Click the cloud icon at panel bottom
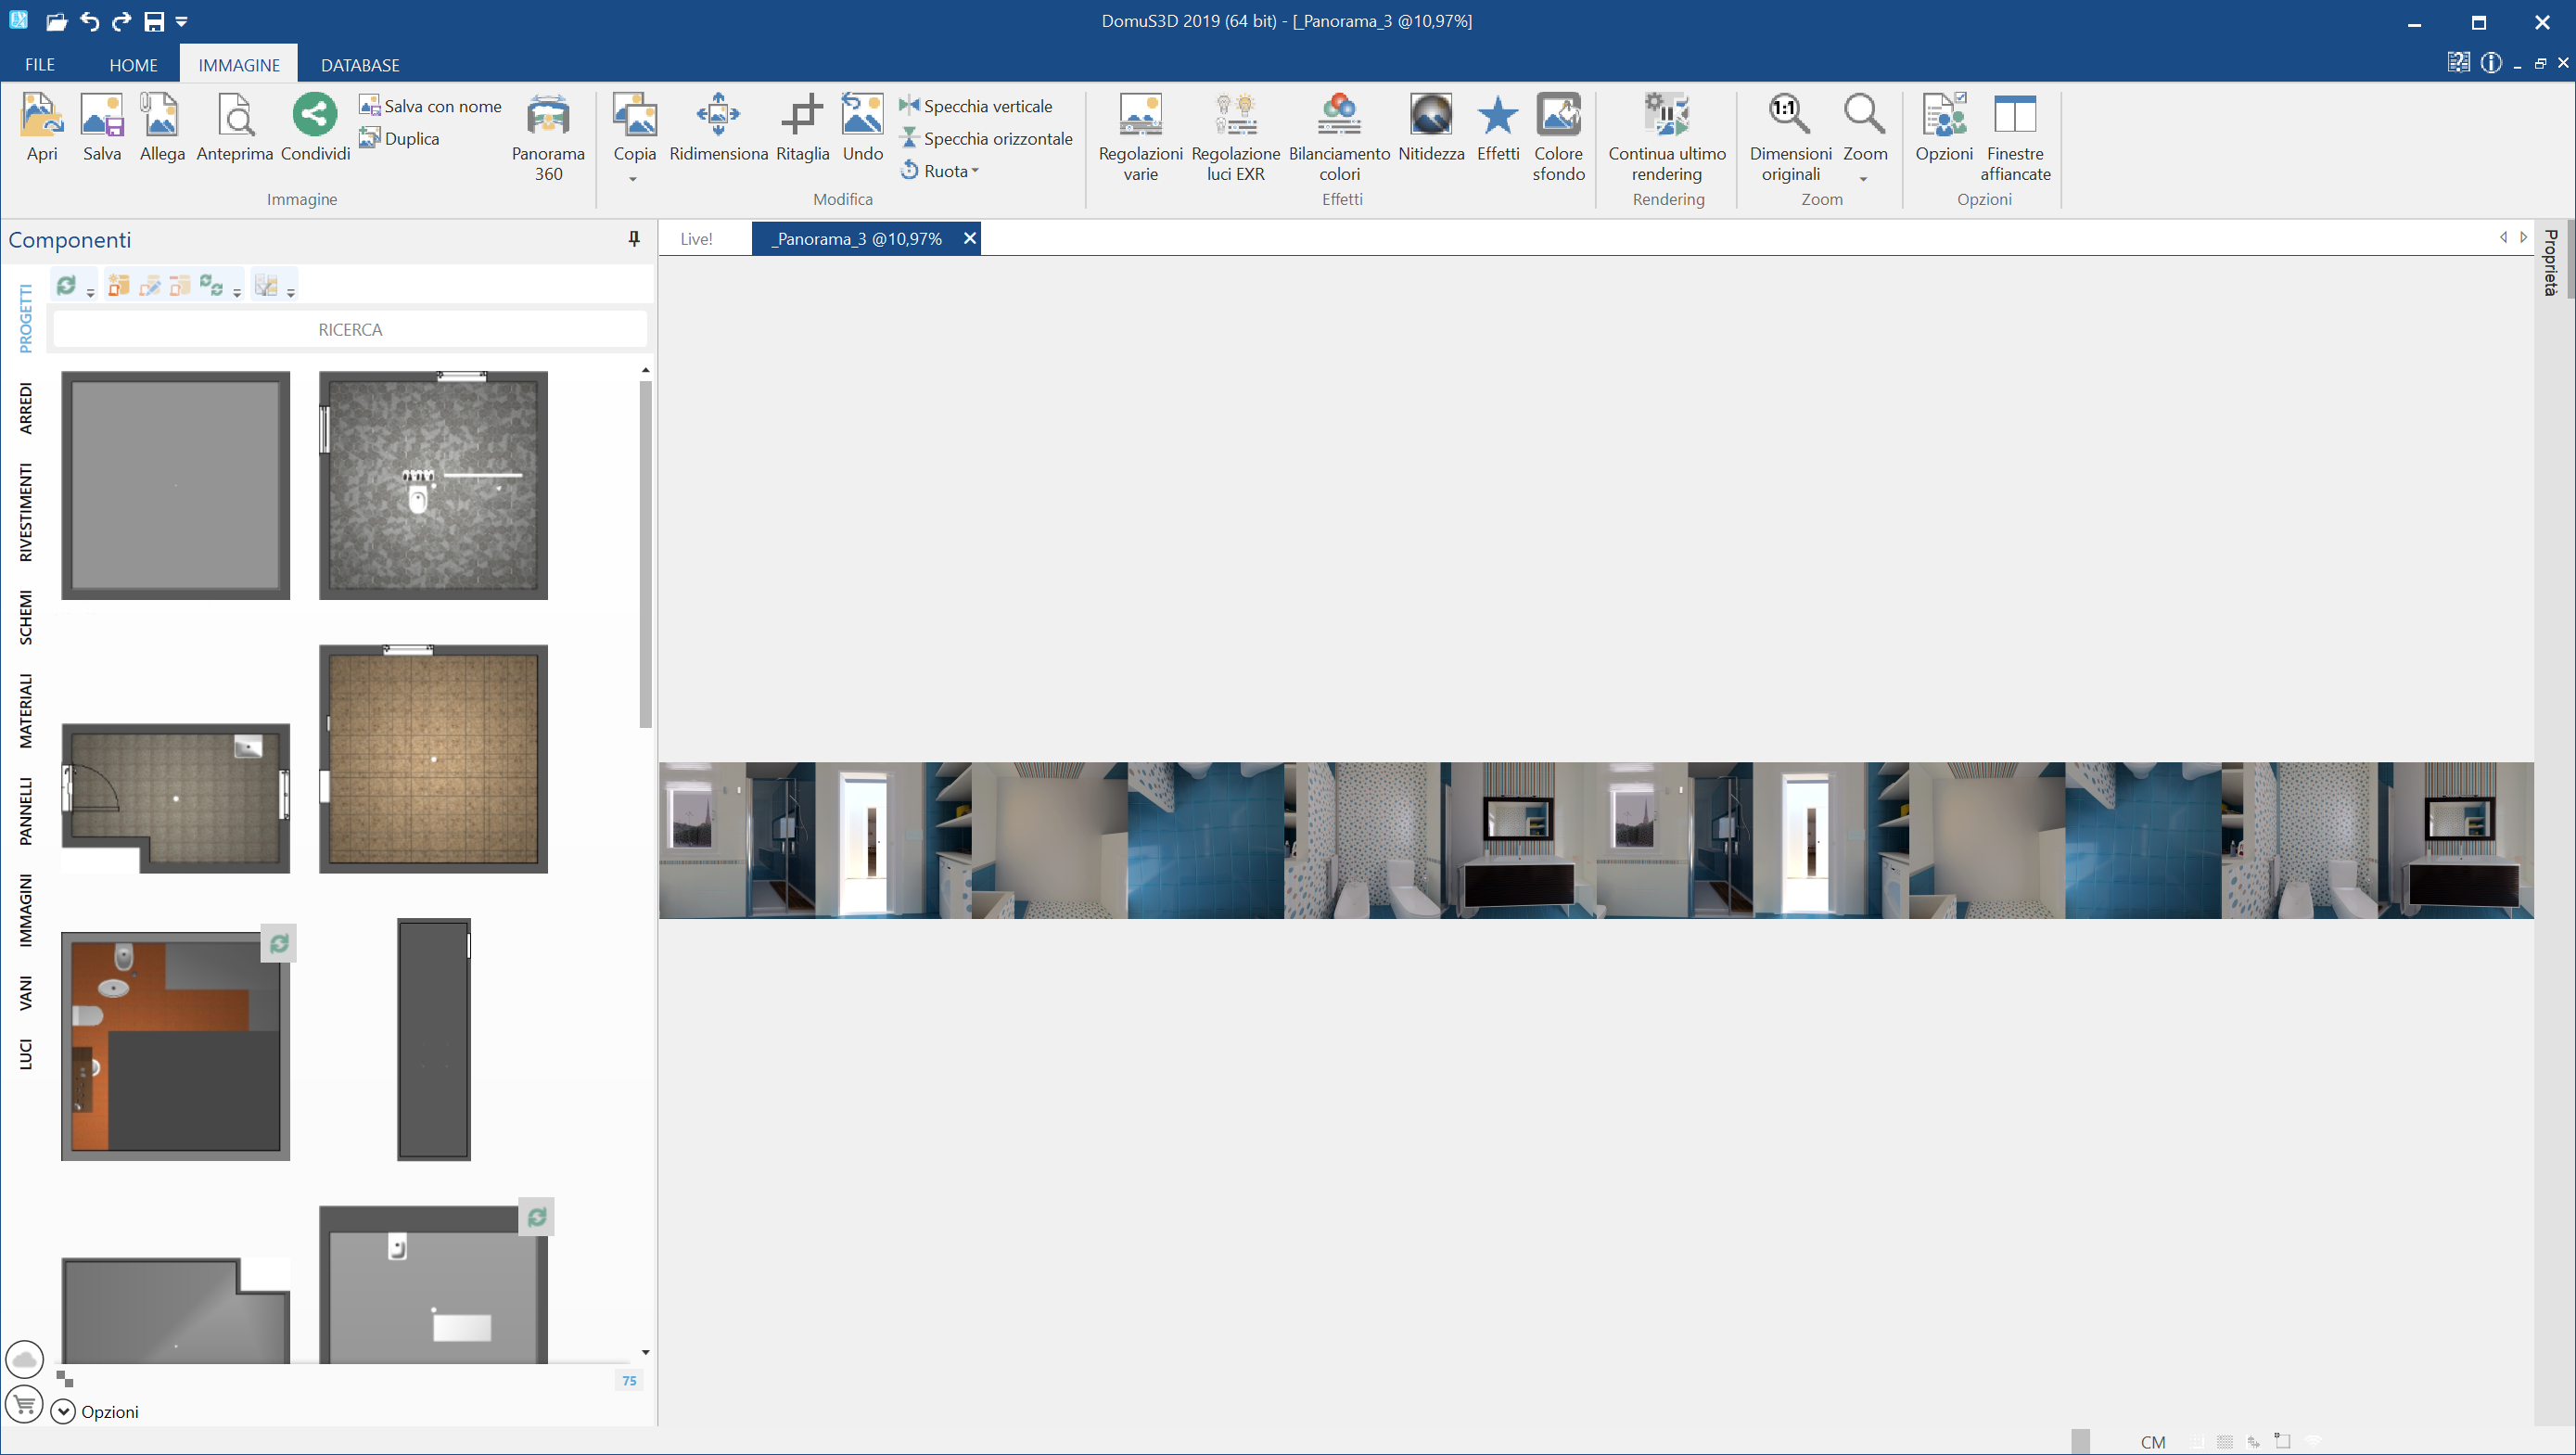The height and width of the screenshot is (1455, 2576). click(24, 1360)
